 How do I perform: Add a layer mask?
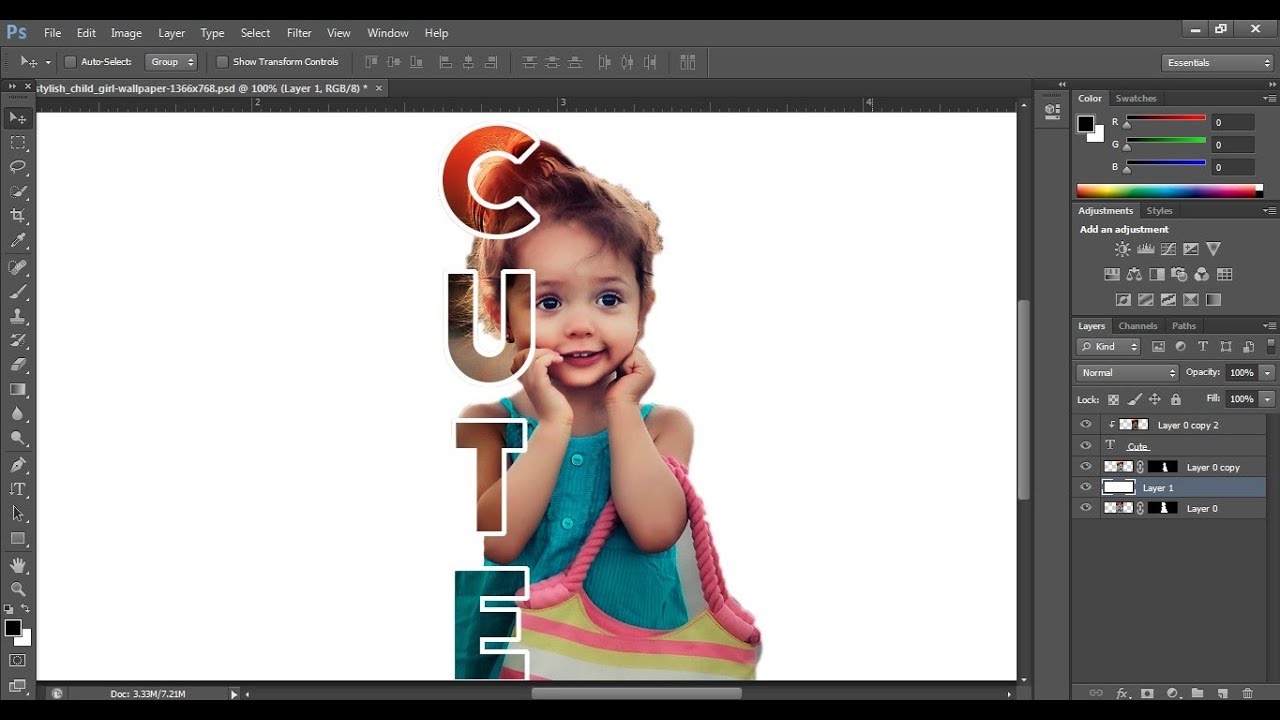click(1147, 693)
